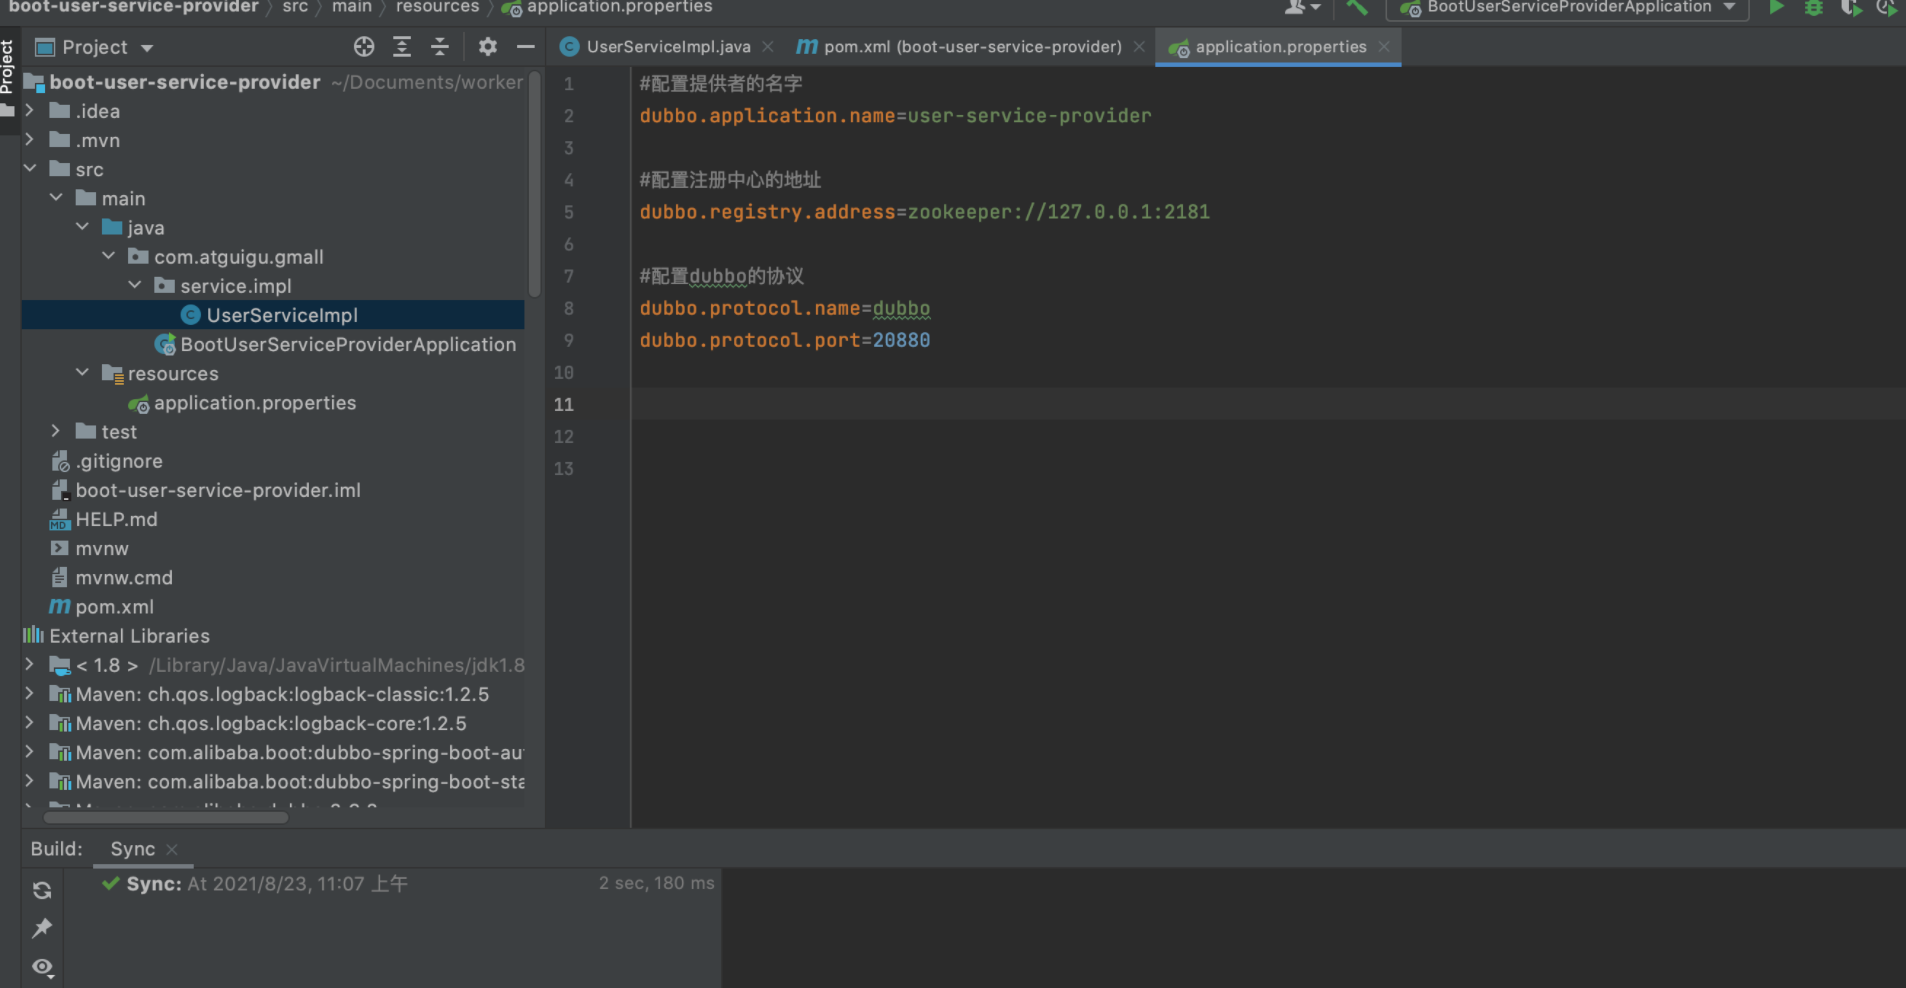Click the Select Opened File target icon
Screen dimensions: 1906x988
click(x=364, y=46)
